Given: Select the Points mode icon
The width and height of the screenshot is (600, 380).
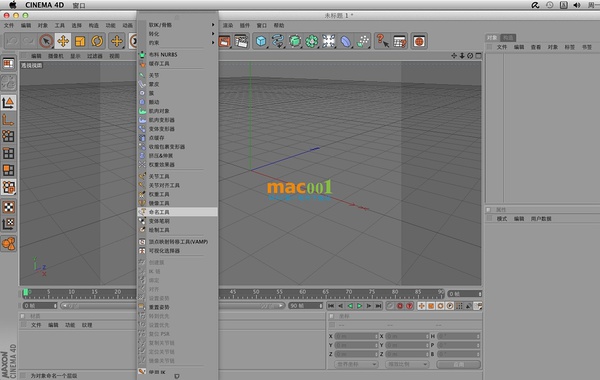Looking at the screenshot, I should [8, 136].
